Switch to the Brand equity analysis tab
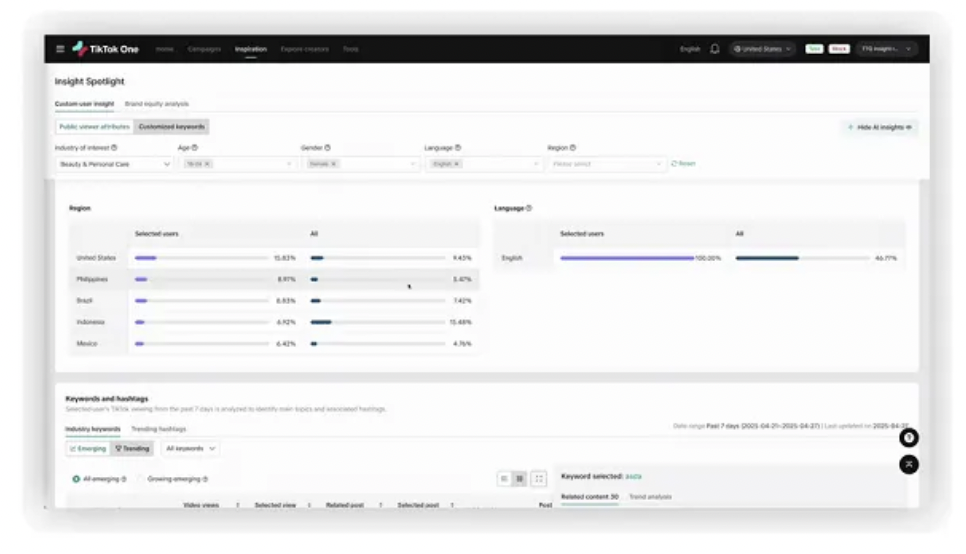966x554 pixels. coord(156,104)
